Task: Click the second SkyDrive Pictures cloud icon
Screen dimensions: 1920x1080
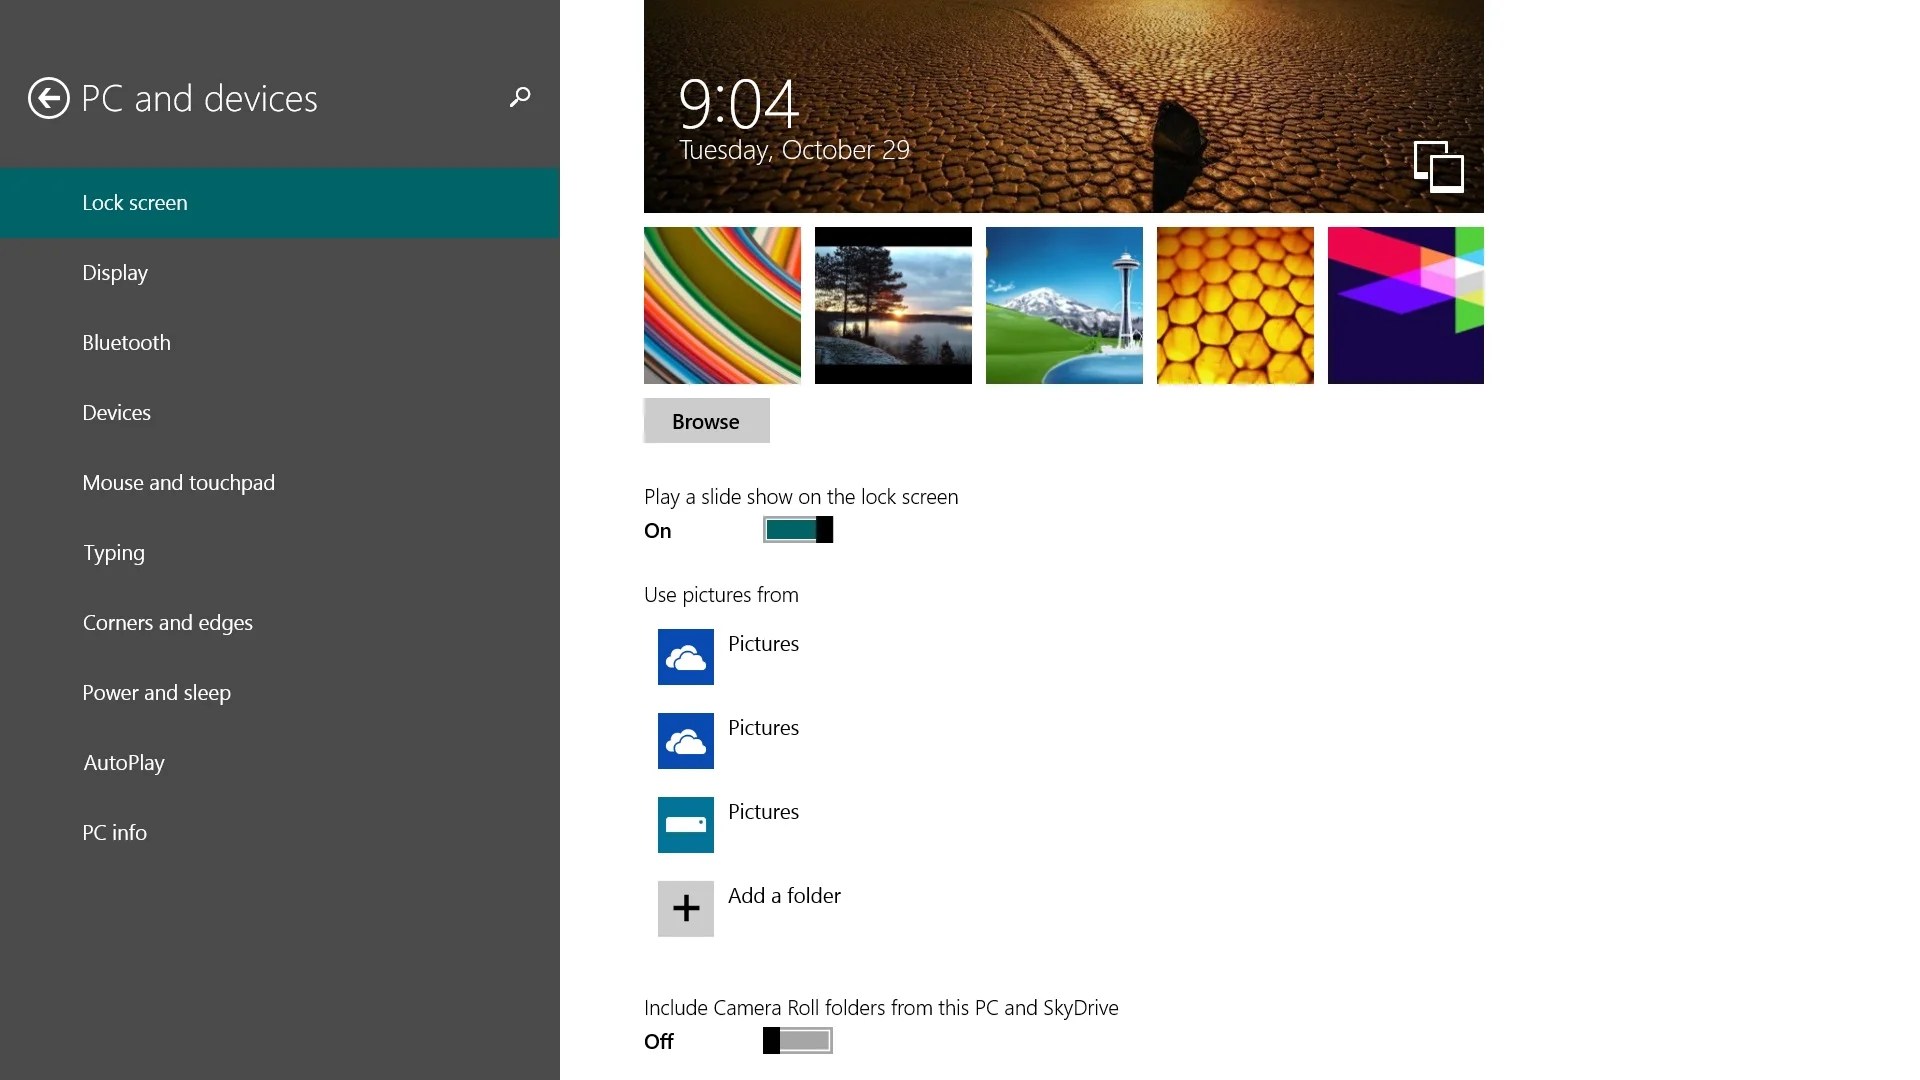Action: tap(685, 741)
